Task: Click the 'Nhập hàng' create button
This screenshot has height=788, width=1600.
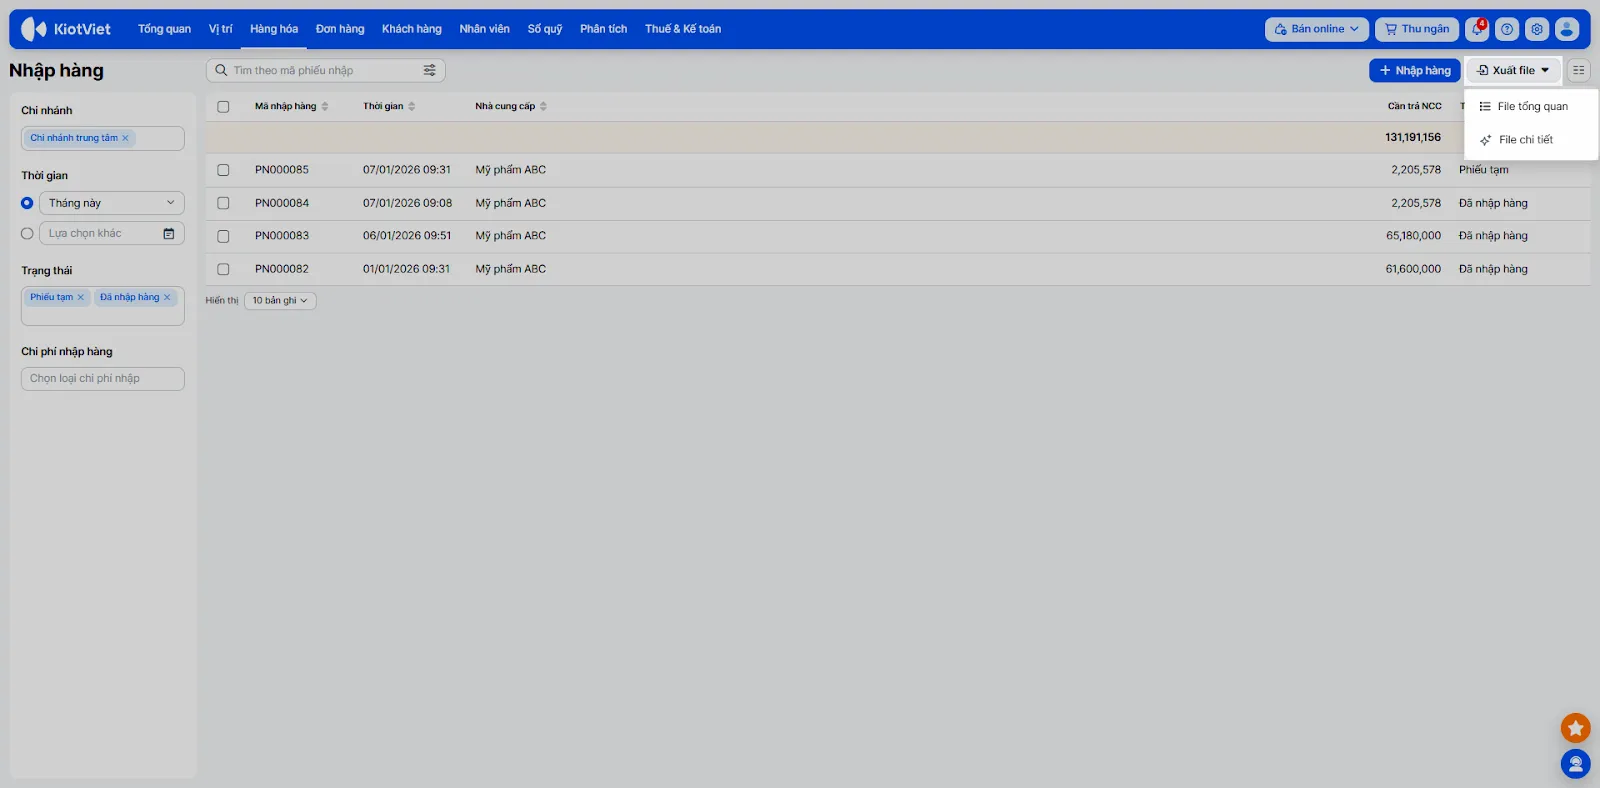Action: [x=1414, y=70]
